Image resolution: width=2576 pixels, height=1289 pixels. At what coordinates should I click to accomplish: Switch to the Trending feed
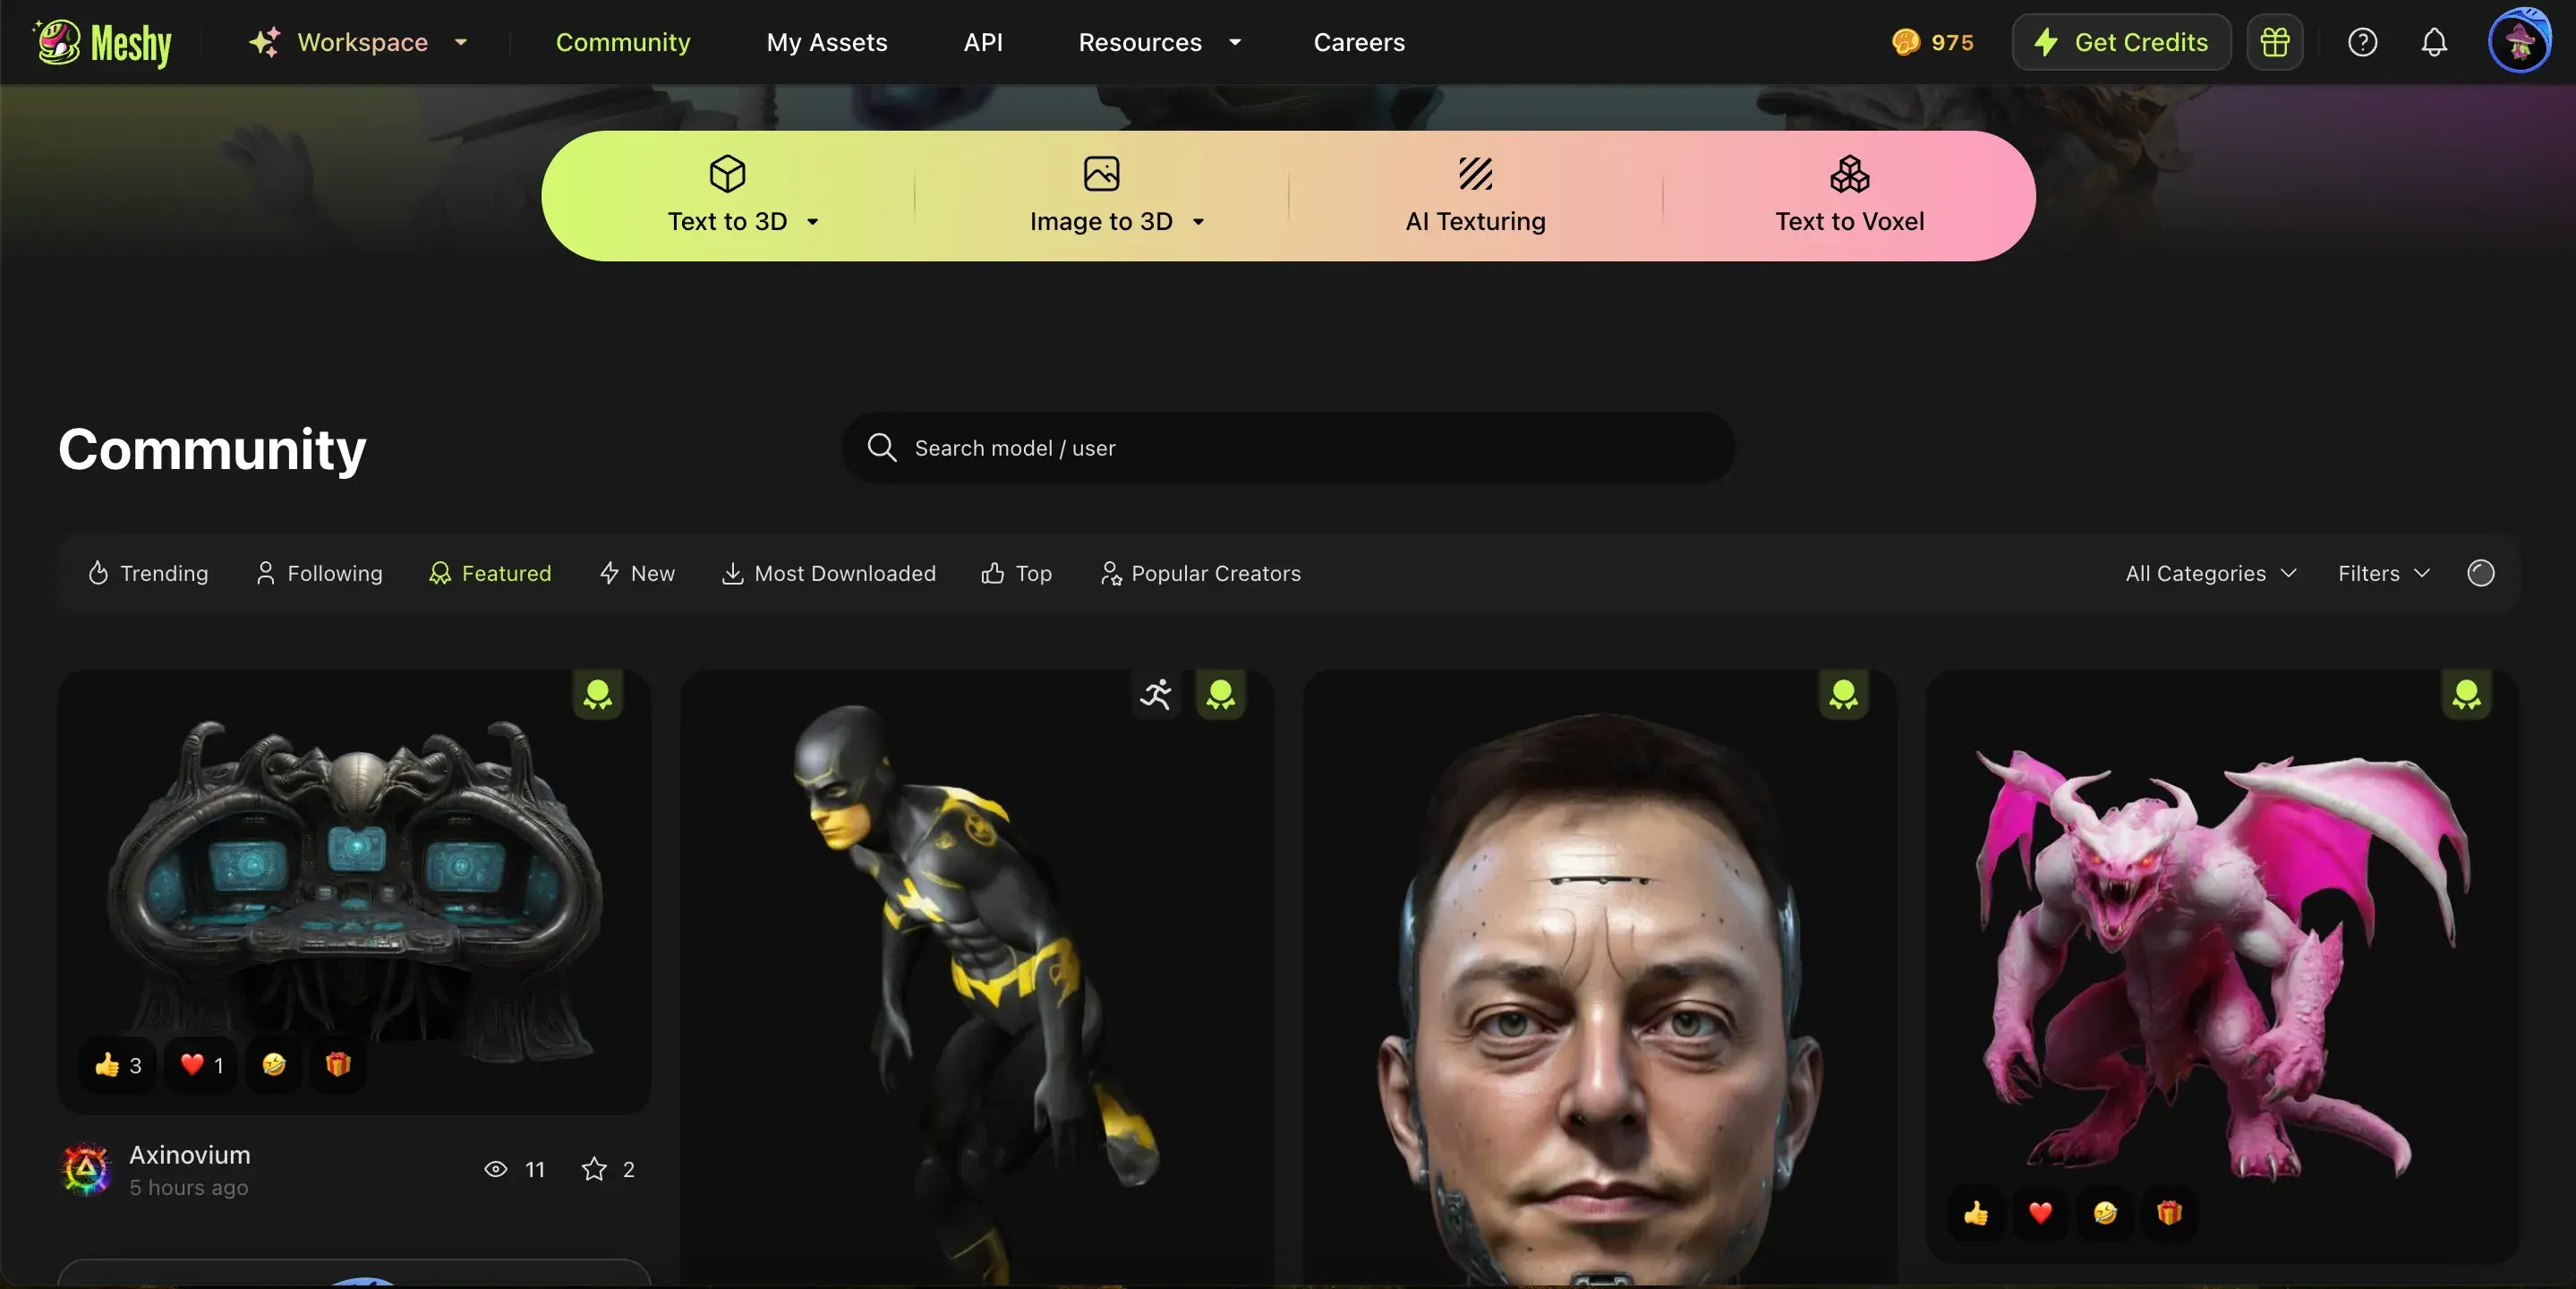tap(146, 573)
